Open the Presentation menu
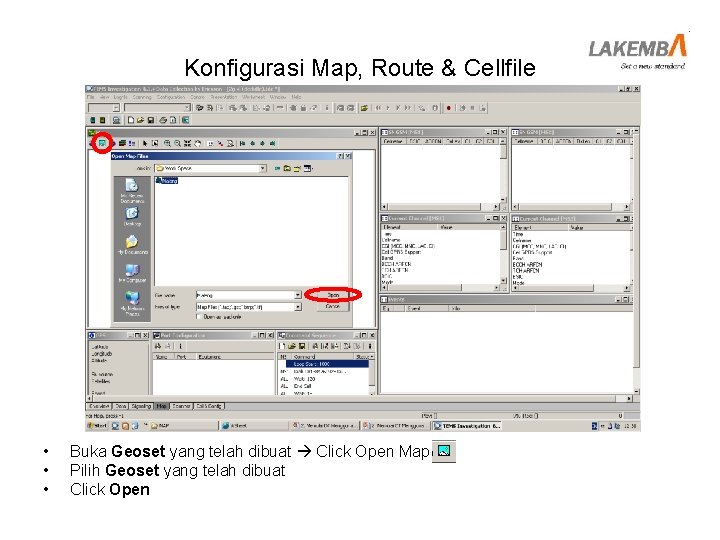Screen dimensions: 720x540 point(224,97)
